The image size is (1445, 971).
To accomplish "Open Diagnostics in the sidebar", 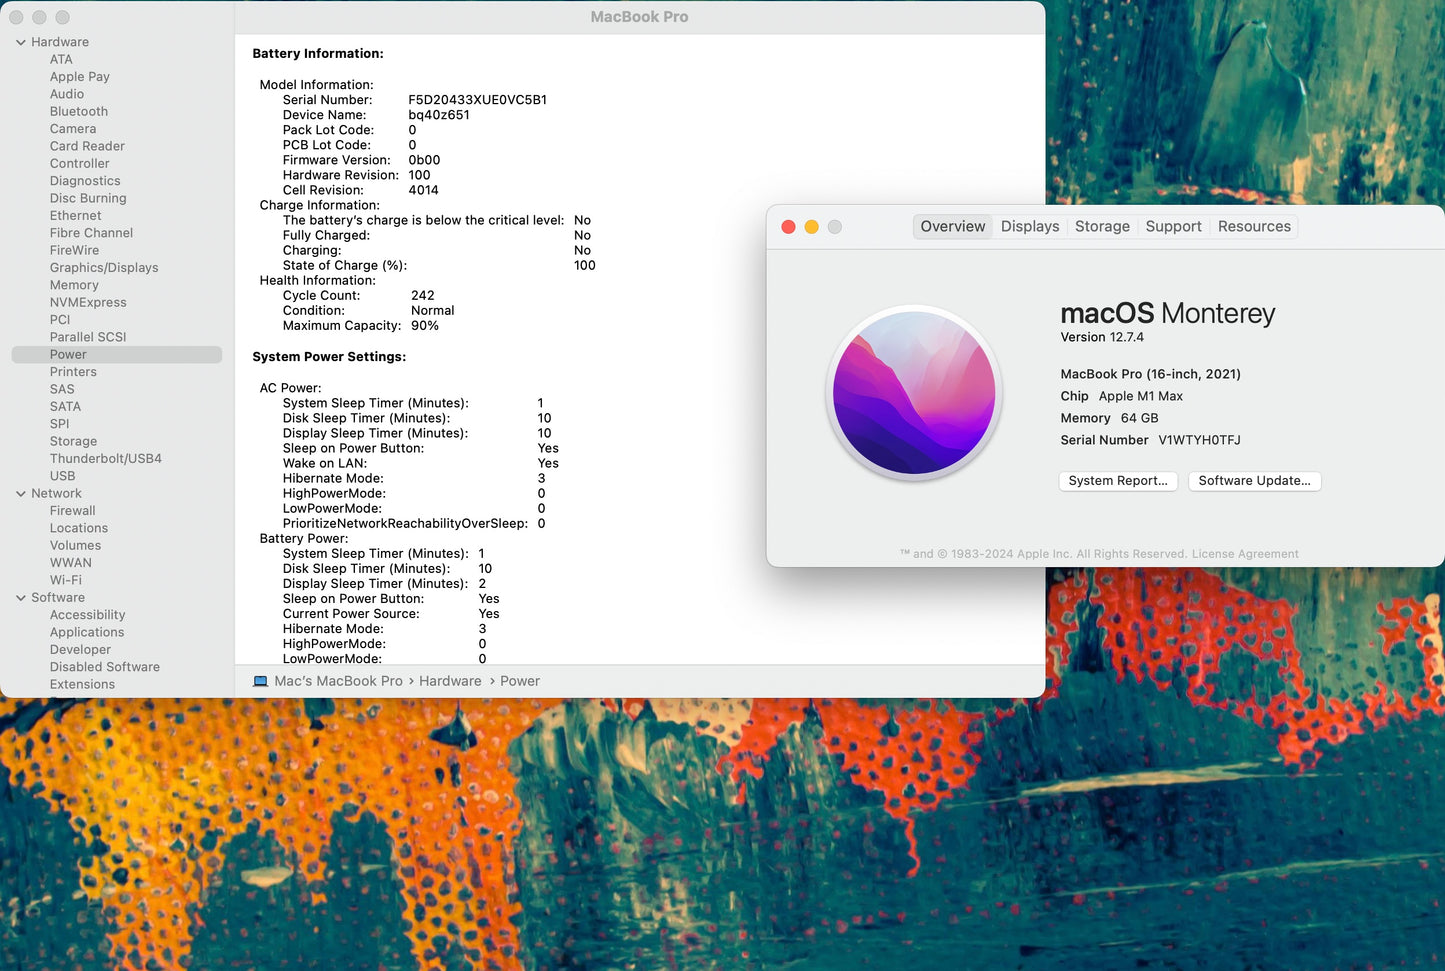I will [85, 181].
